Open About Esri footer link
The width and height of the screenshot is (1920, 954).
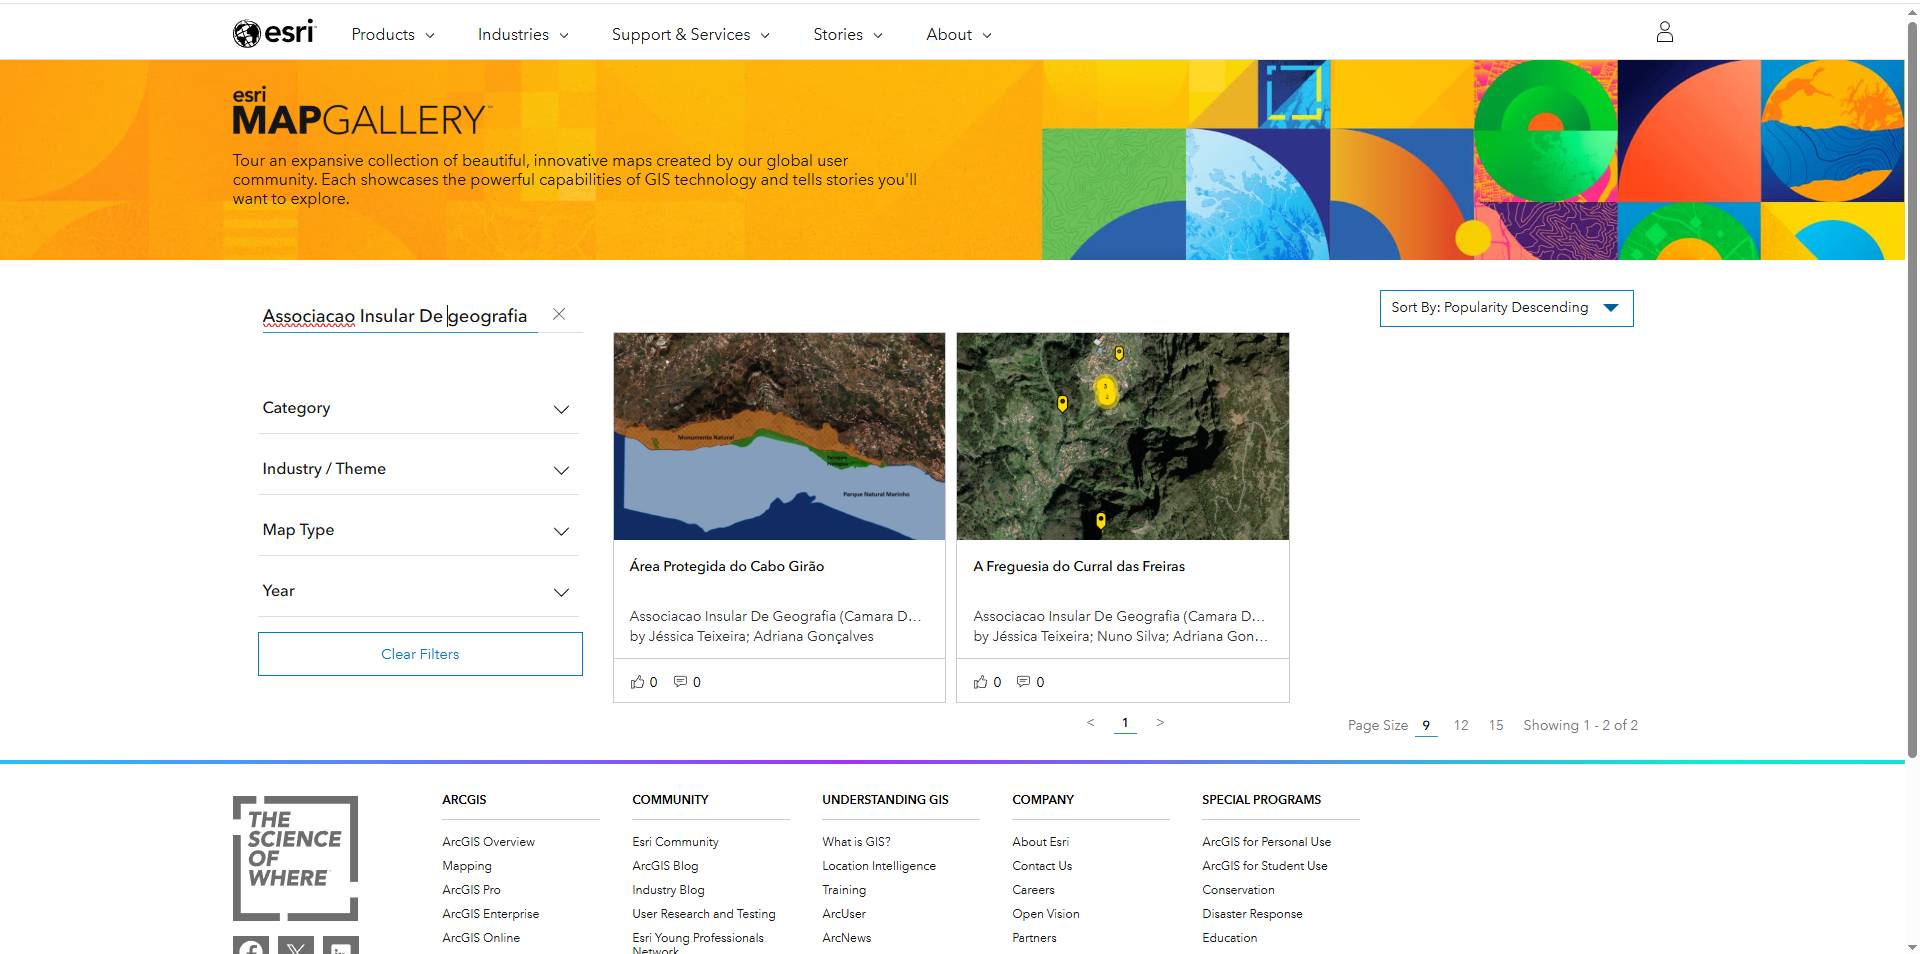tap(1040, 842)
